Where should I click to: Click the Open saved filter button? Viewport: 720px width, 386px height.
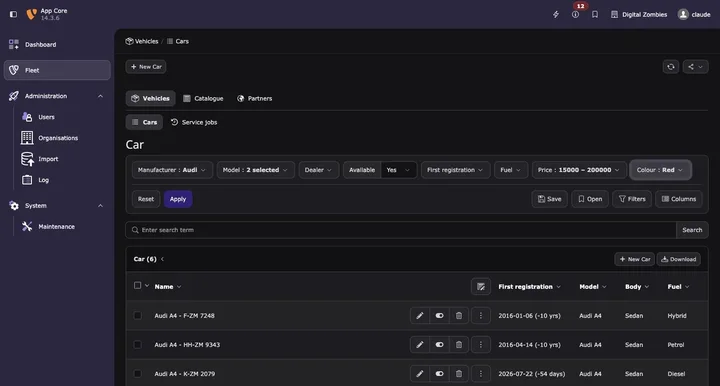pos(590,199)
